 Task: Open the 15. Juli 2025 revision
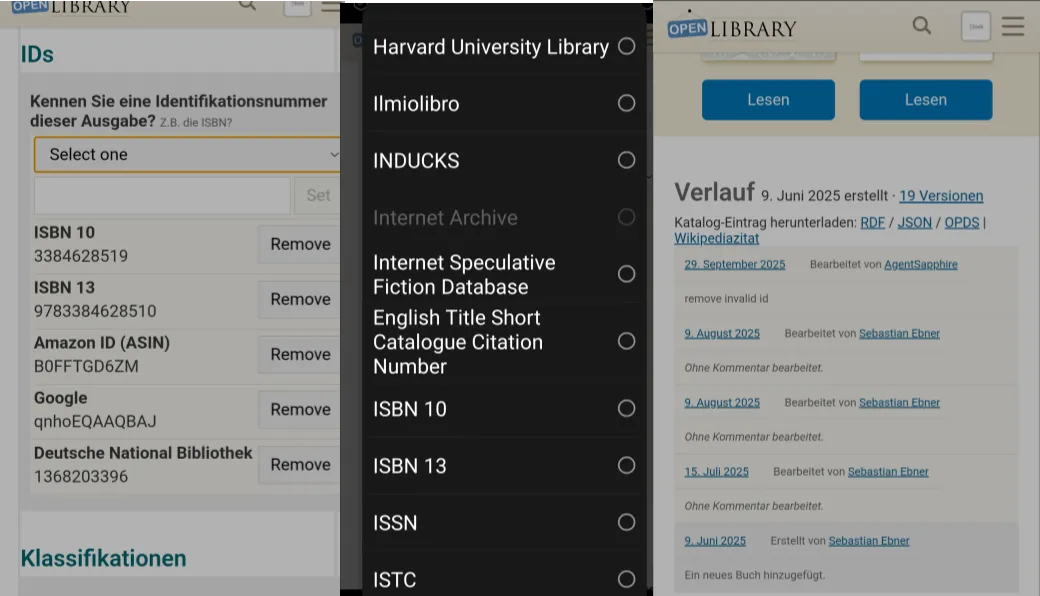(716, 472)
